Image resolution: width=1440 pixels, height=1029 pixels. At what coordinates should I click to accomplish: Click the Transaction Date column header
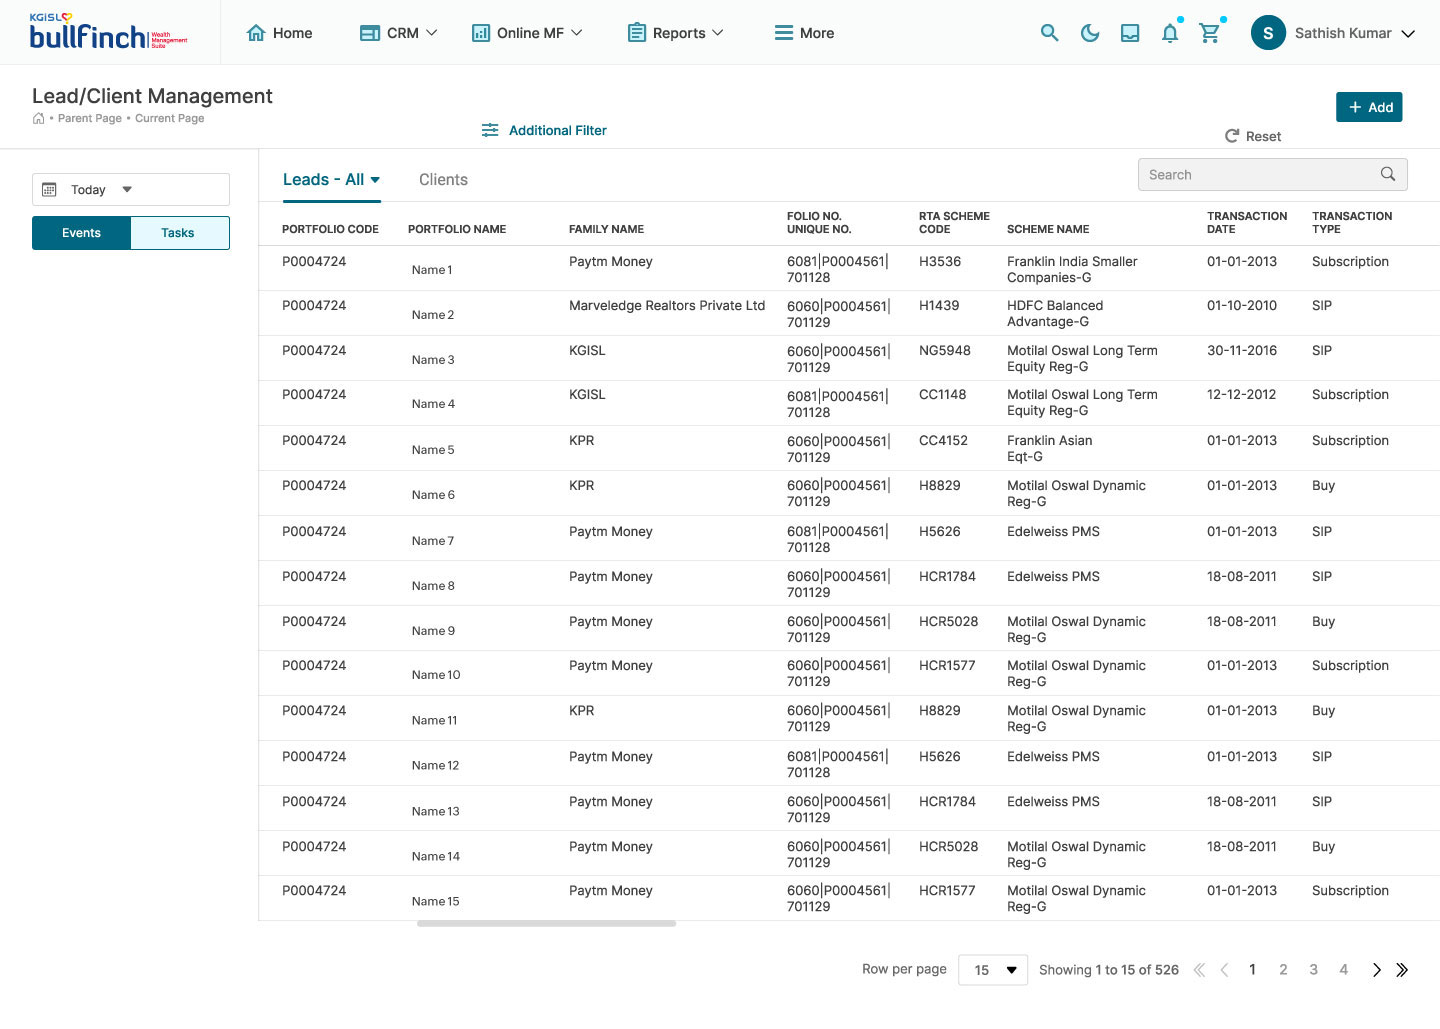point(1247,222)
